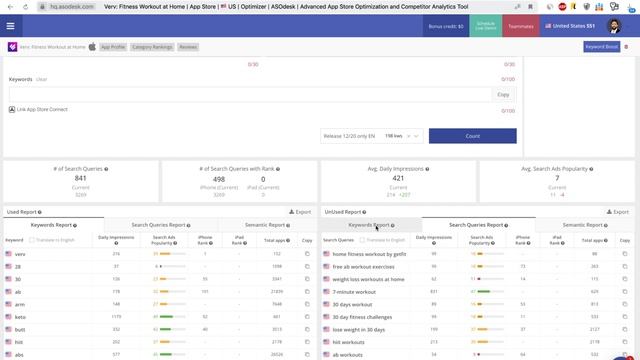Click the Link App Store Connect icon
640x360 pixels.
[12, 109]
